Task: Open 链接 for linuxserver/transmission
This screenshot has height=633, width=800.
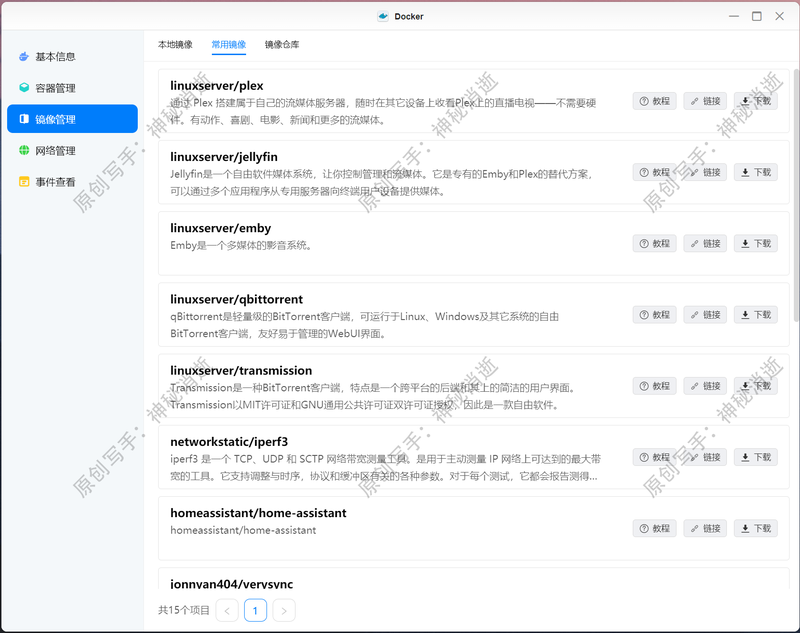Action: 705,386
